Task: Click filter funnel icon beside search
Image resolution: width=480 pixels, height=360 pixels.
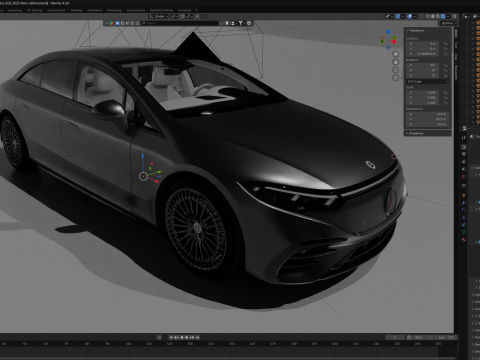Action: pyautogui.click(x=241, y=23)
